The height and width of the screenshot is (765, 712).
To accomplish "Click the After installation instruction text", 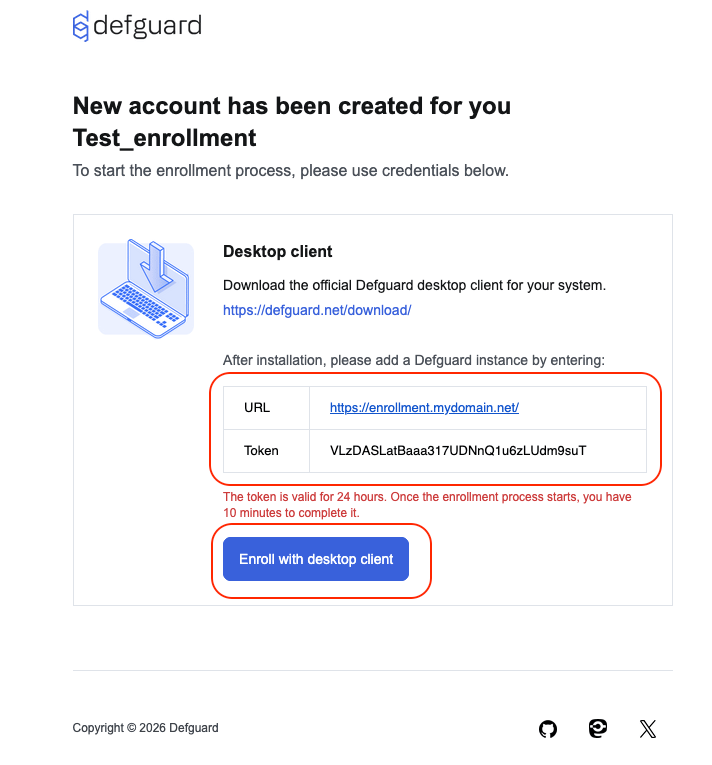I will (414, 361).
